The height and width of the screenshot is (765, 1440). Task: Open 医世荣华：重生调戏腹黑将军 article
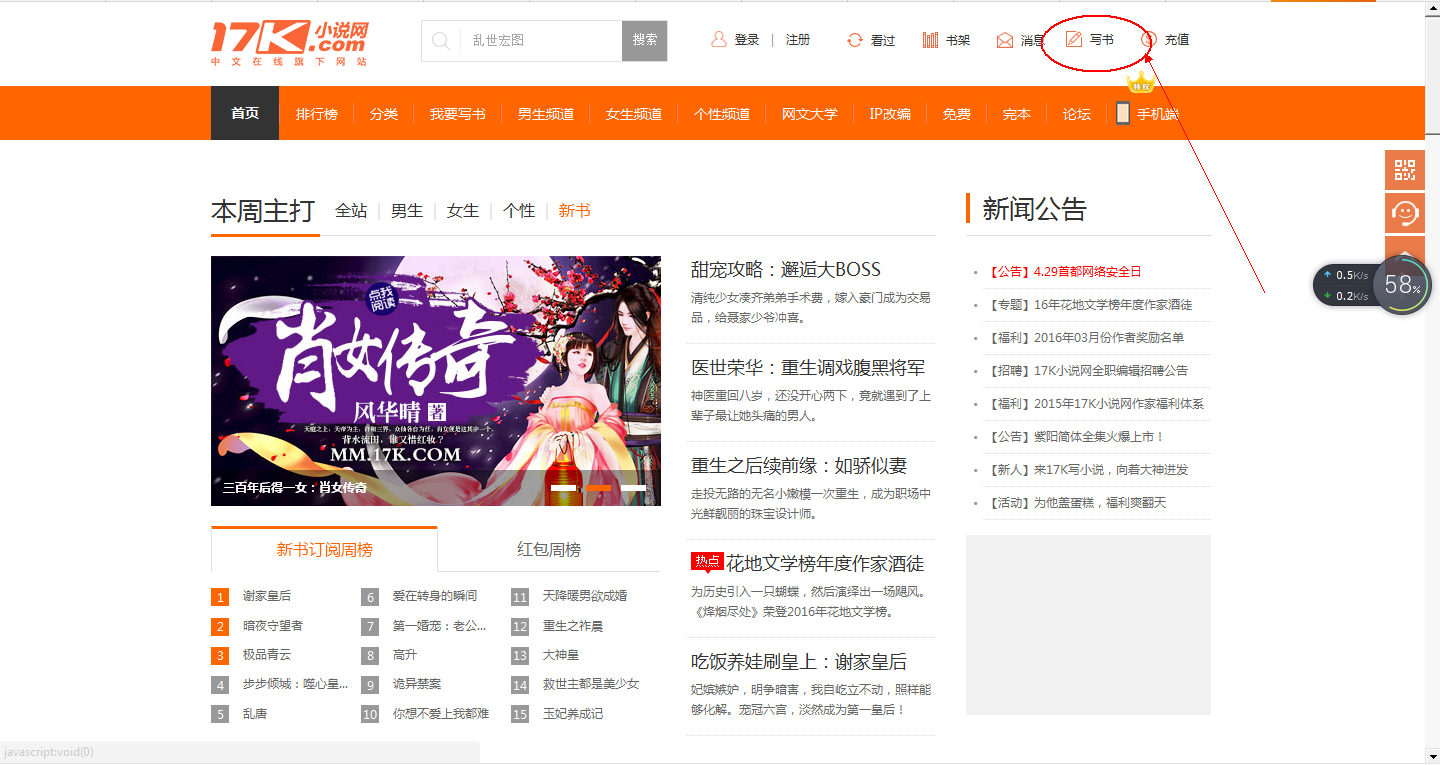[808, 368]
